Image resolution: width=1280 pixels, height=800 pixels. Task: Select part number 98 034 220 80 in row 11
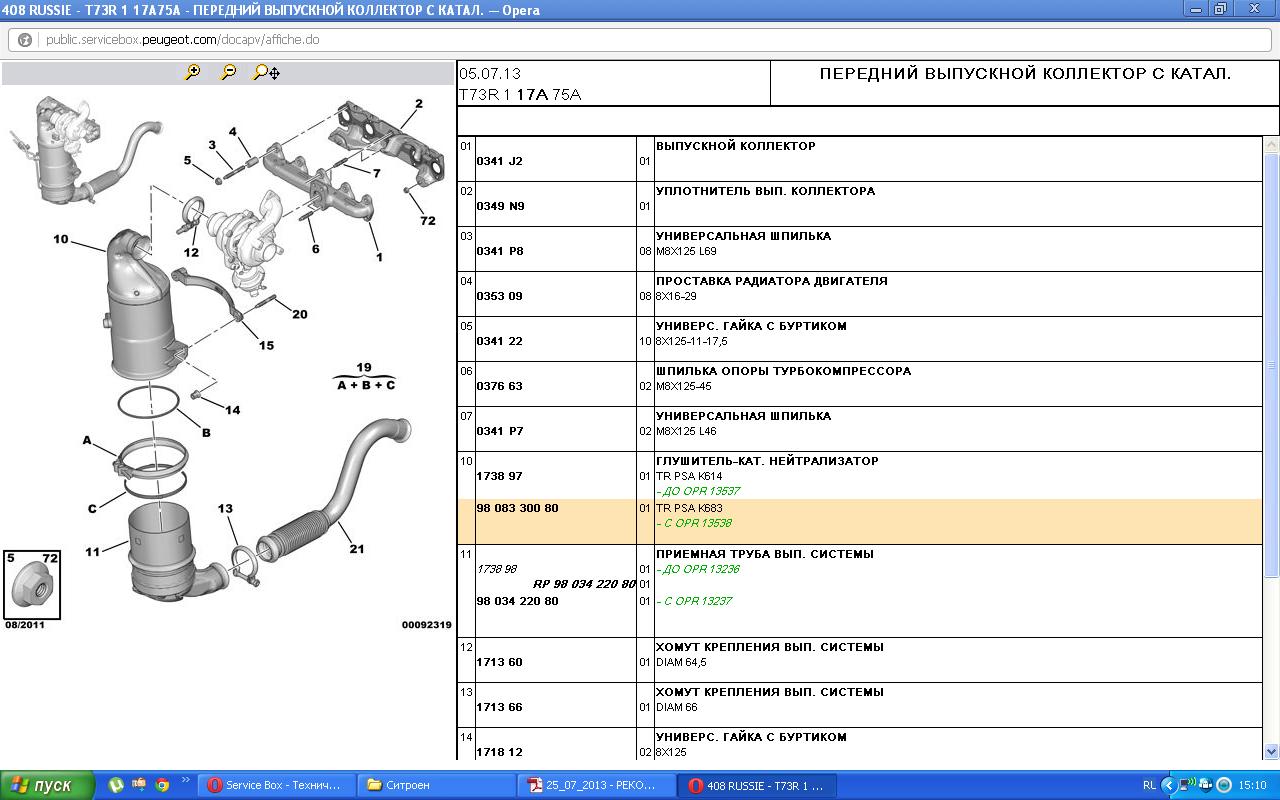pyautogui.click(x=517, y=601)
